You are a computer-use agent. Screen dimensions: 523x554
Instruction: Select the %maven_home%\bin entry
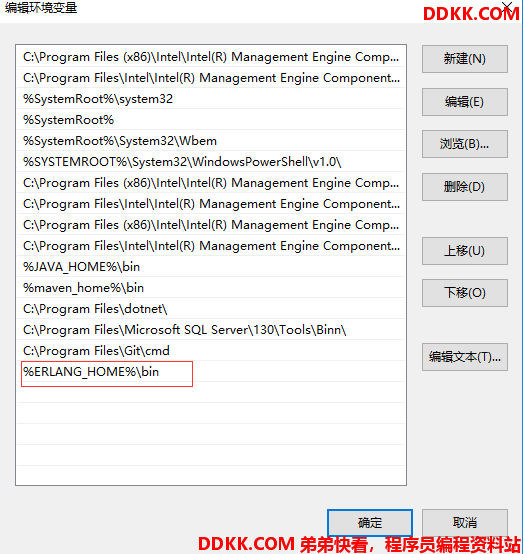tap(211, 288)
